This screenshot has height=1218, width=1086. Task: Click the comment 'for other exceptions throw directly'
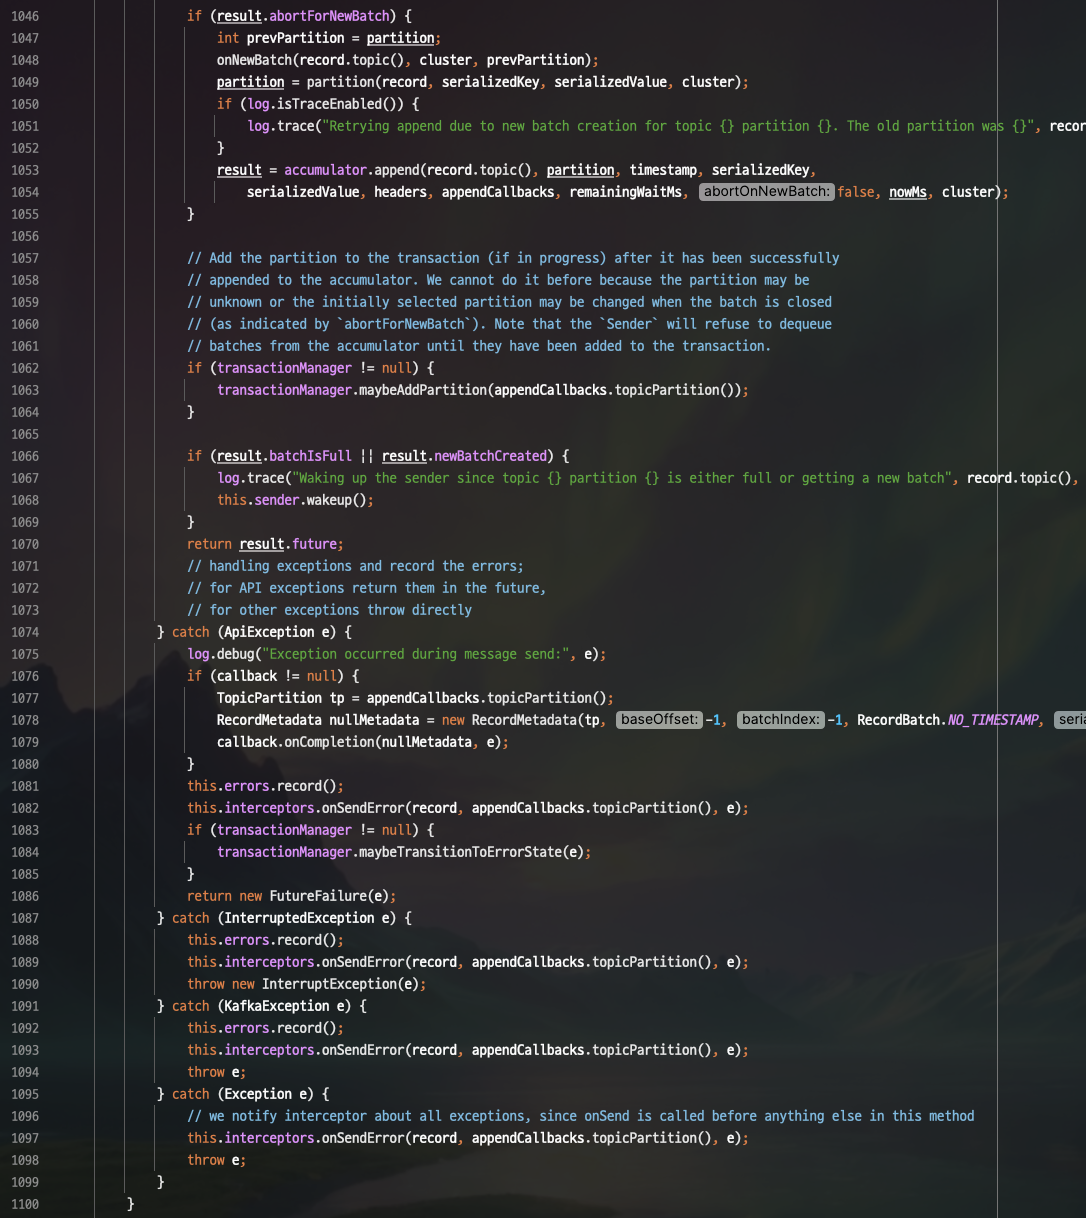pos(329,610)
